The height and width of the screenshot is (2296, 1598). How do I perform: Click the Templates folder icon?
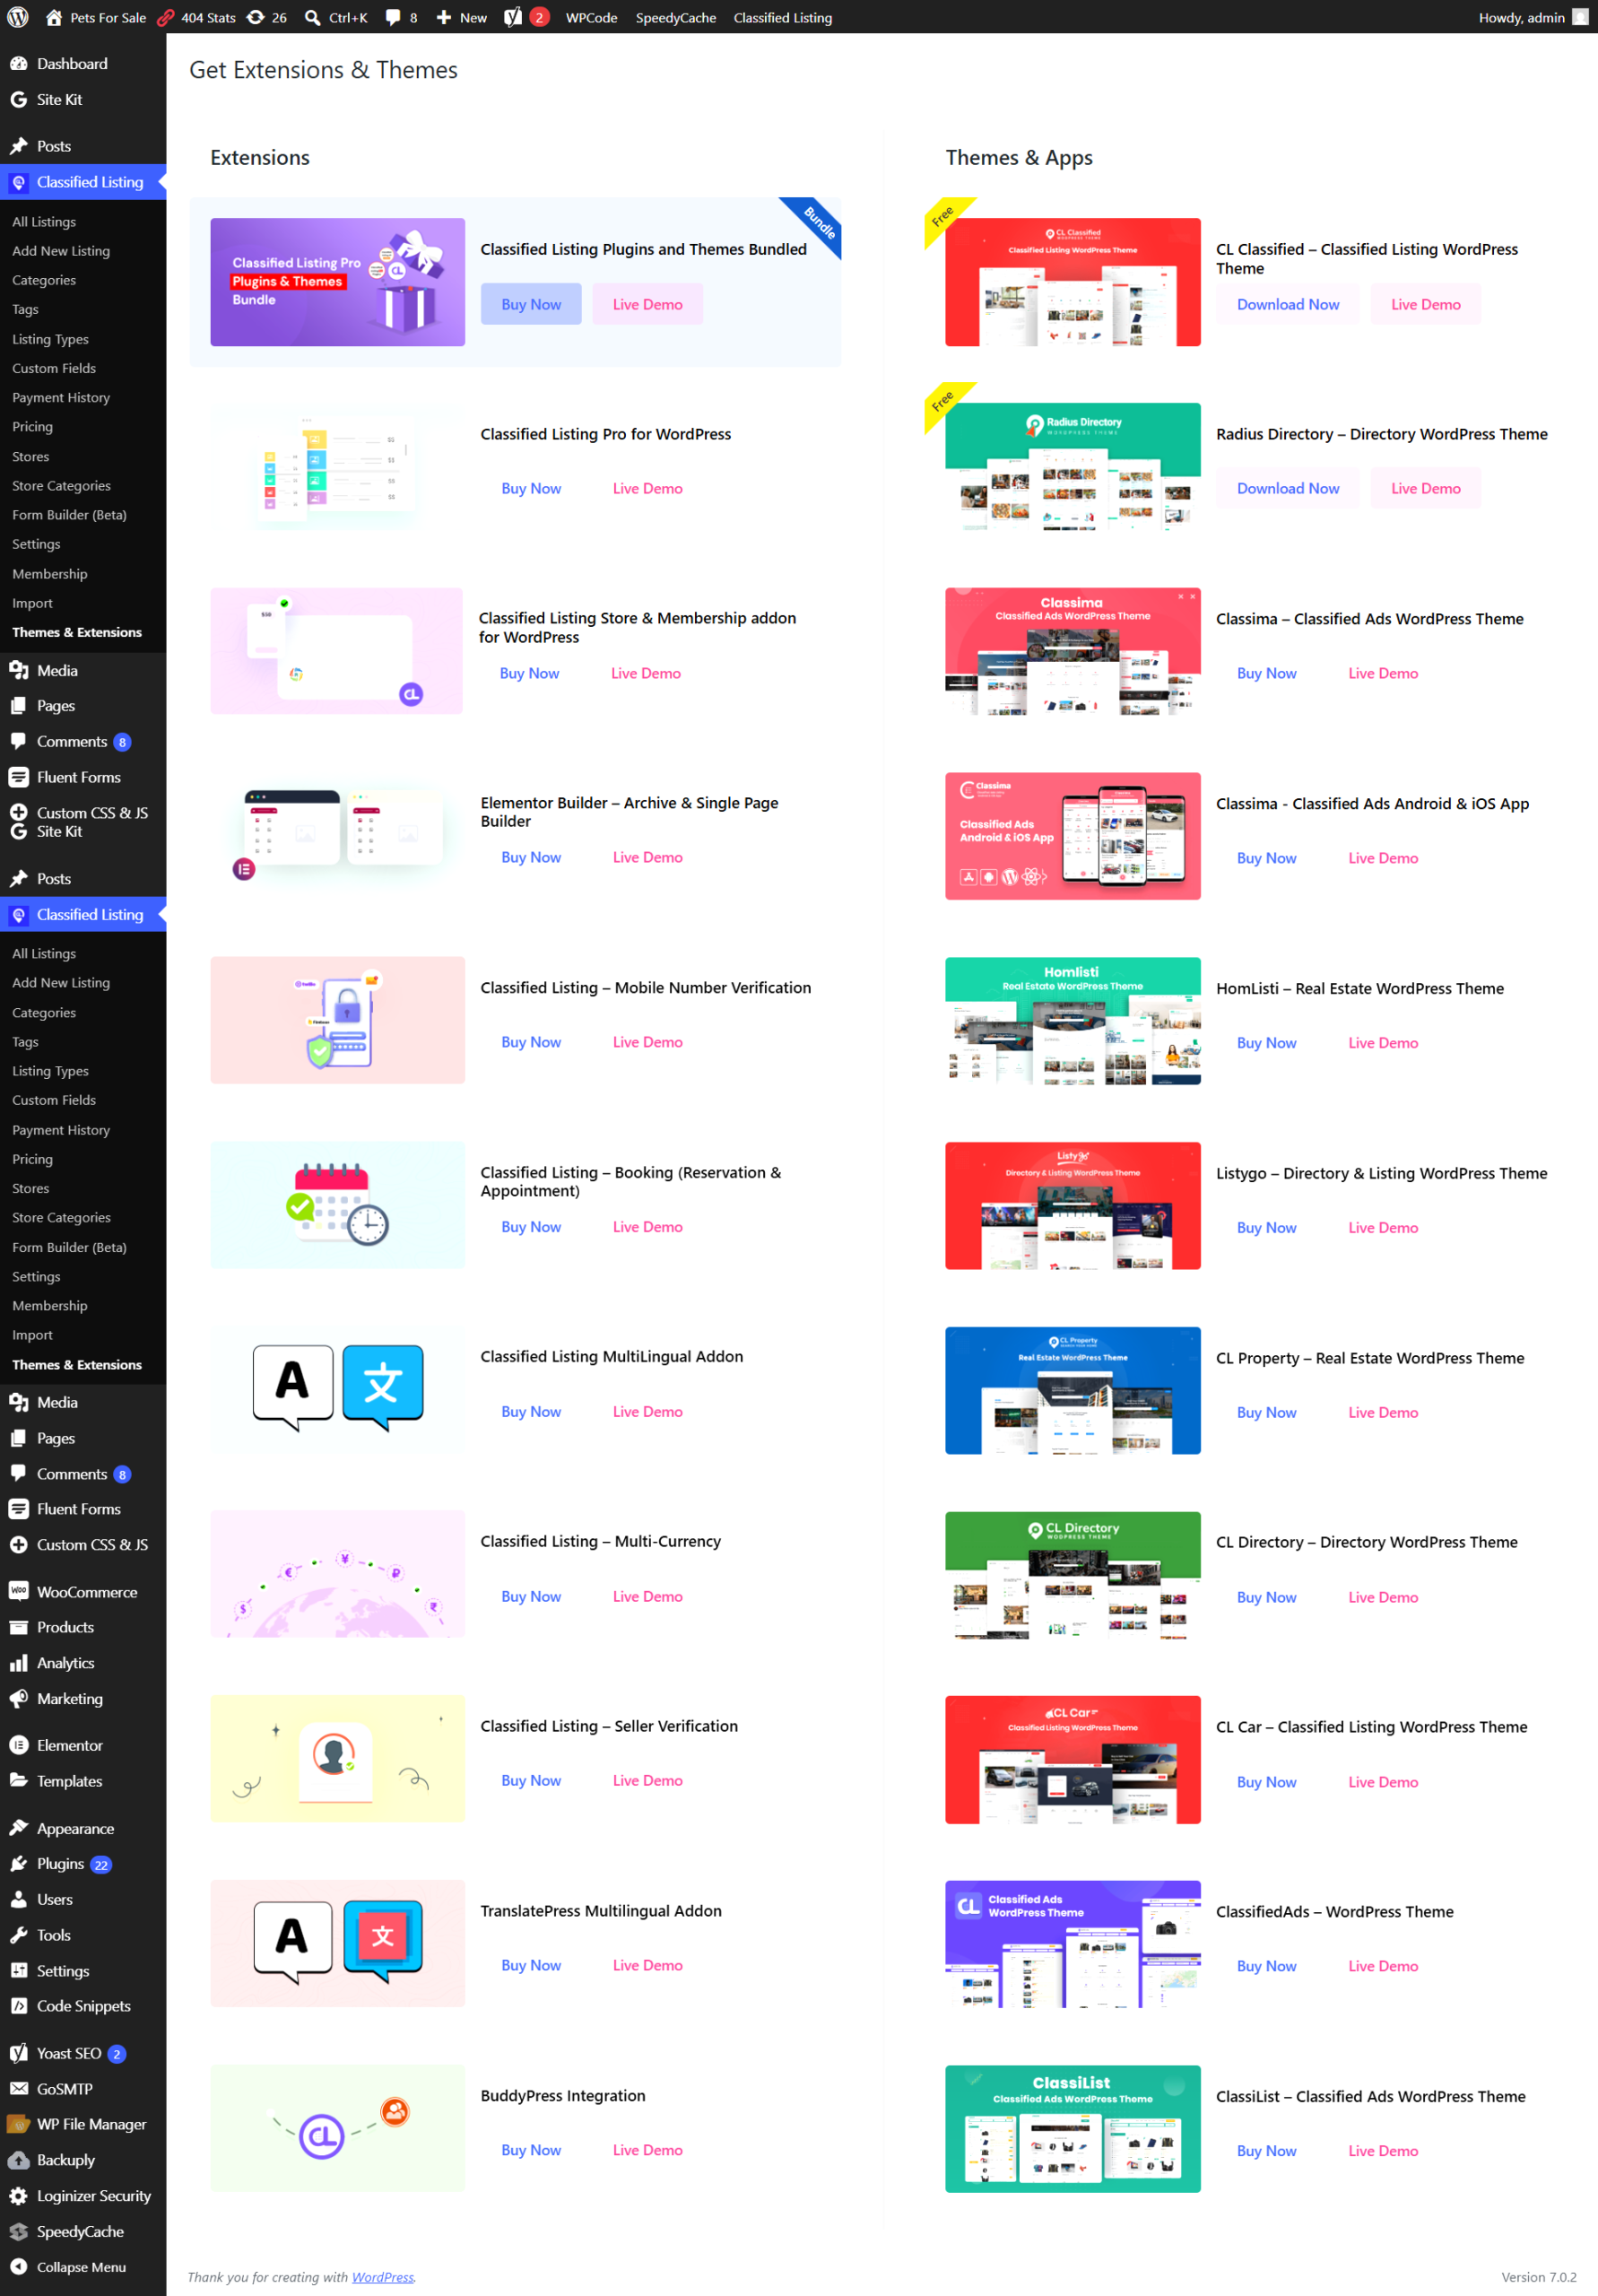(18, 1781)
